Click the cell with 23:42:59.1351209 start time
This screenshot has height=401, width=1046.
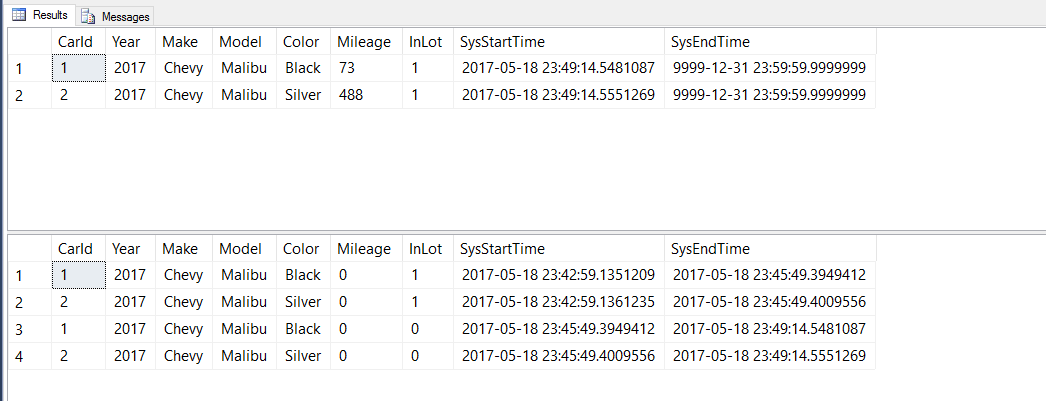point(558,275)
